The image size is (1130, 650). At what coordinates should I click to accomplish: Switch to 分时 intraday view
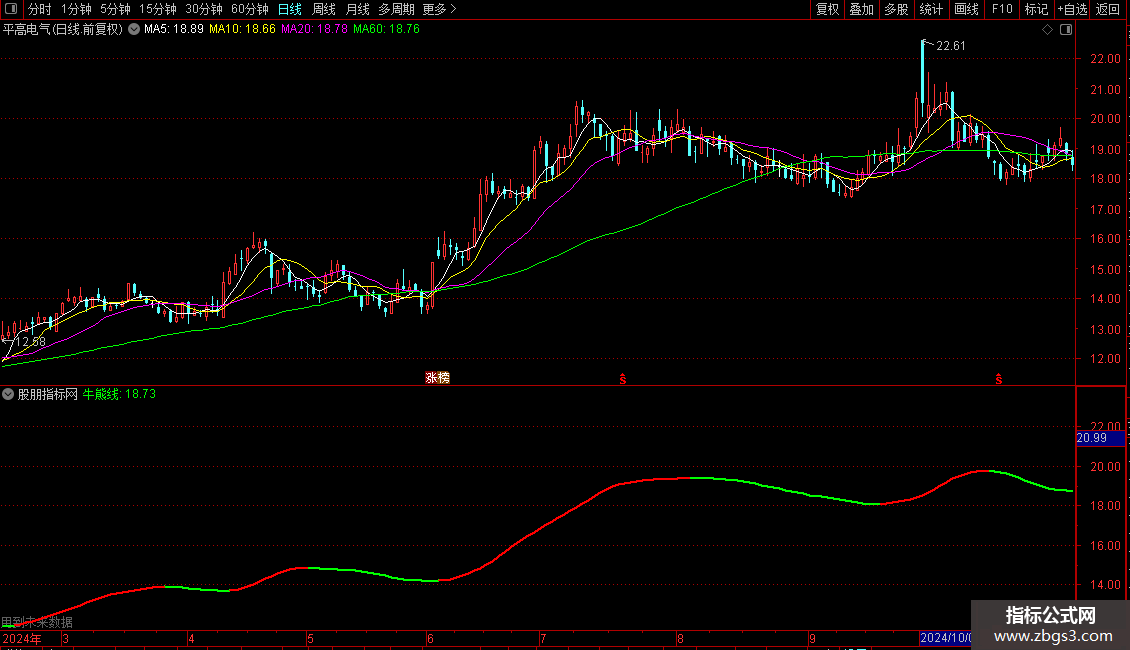coord(40,9)
